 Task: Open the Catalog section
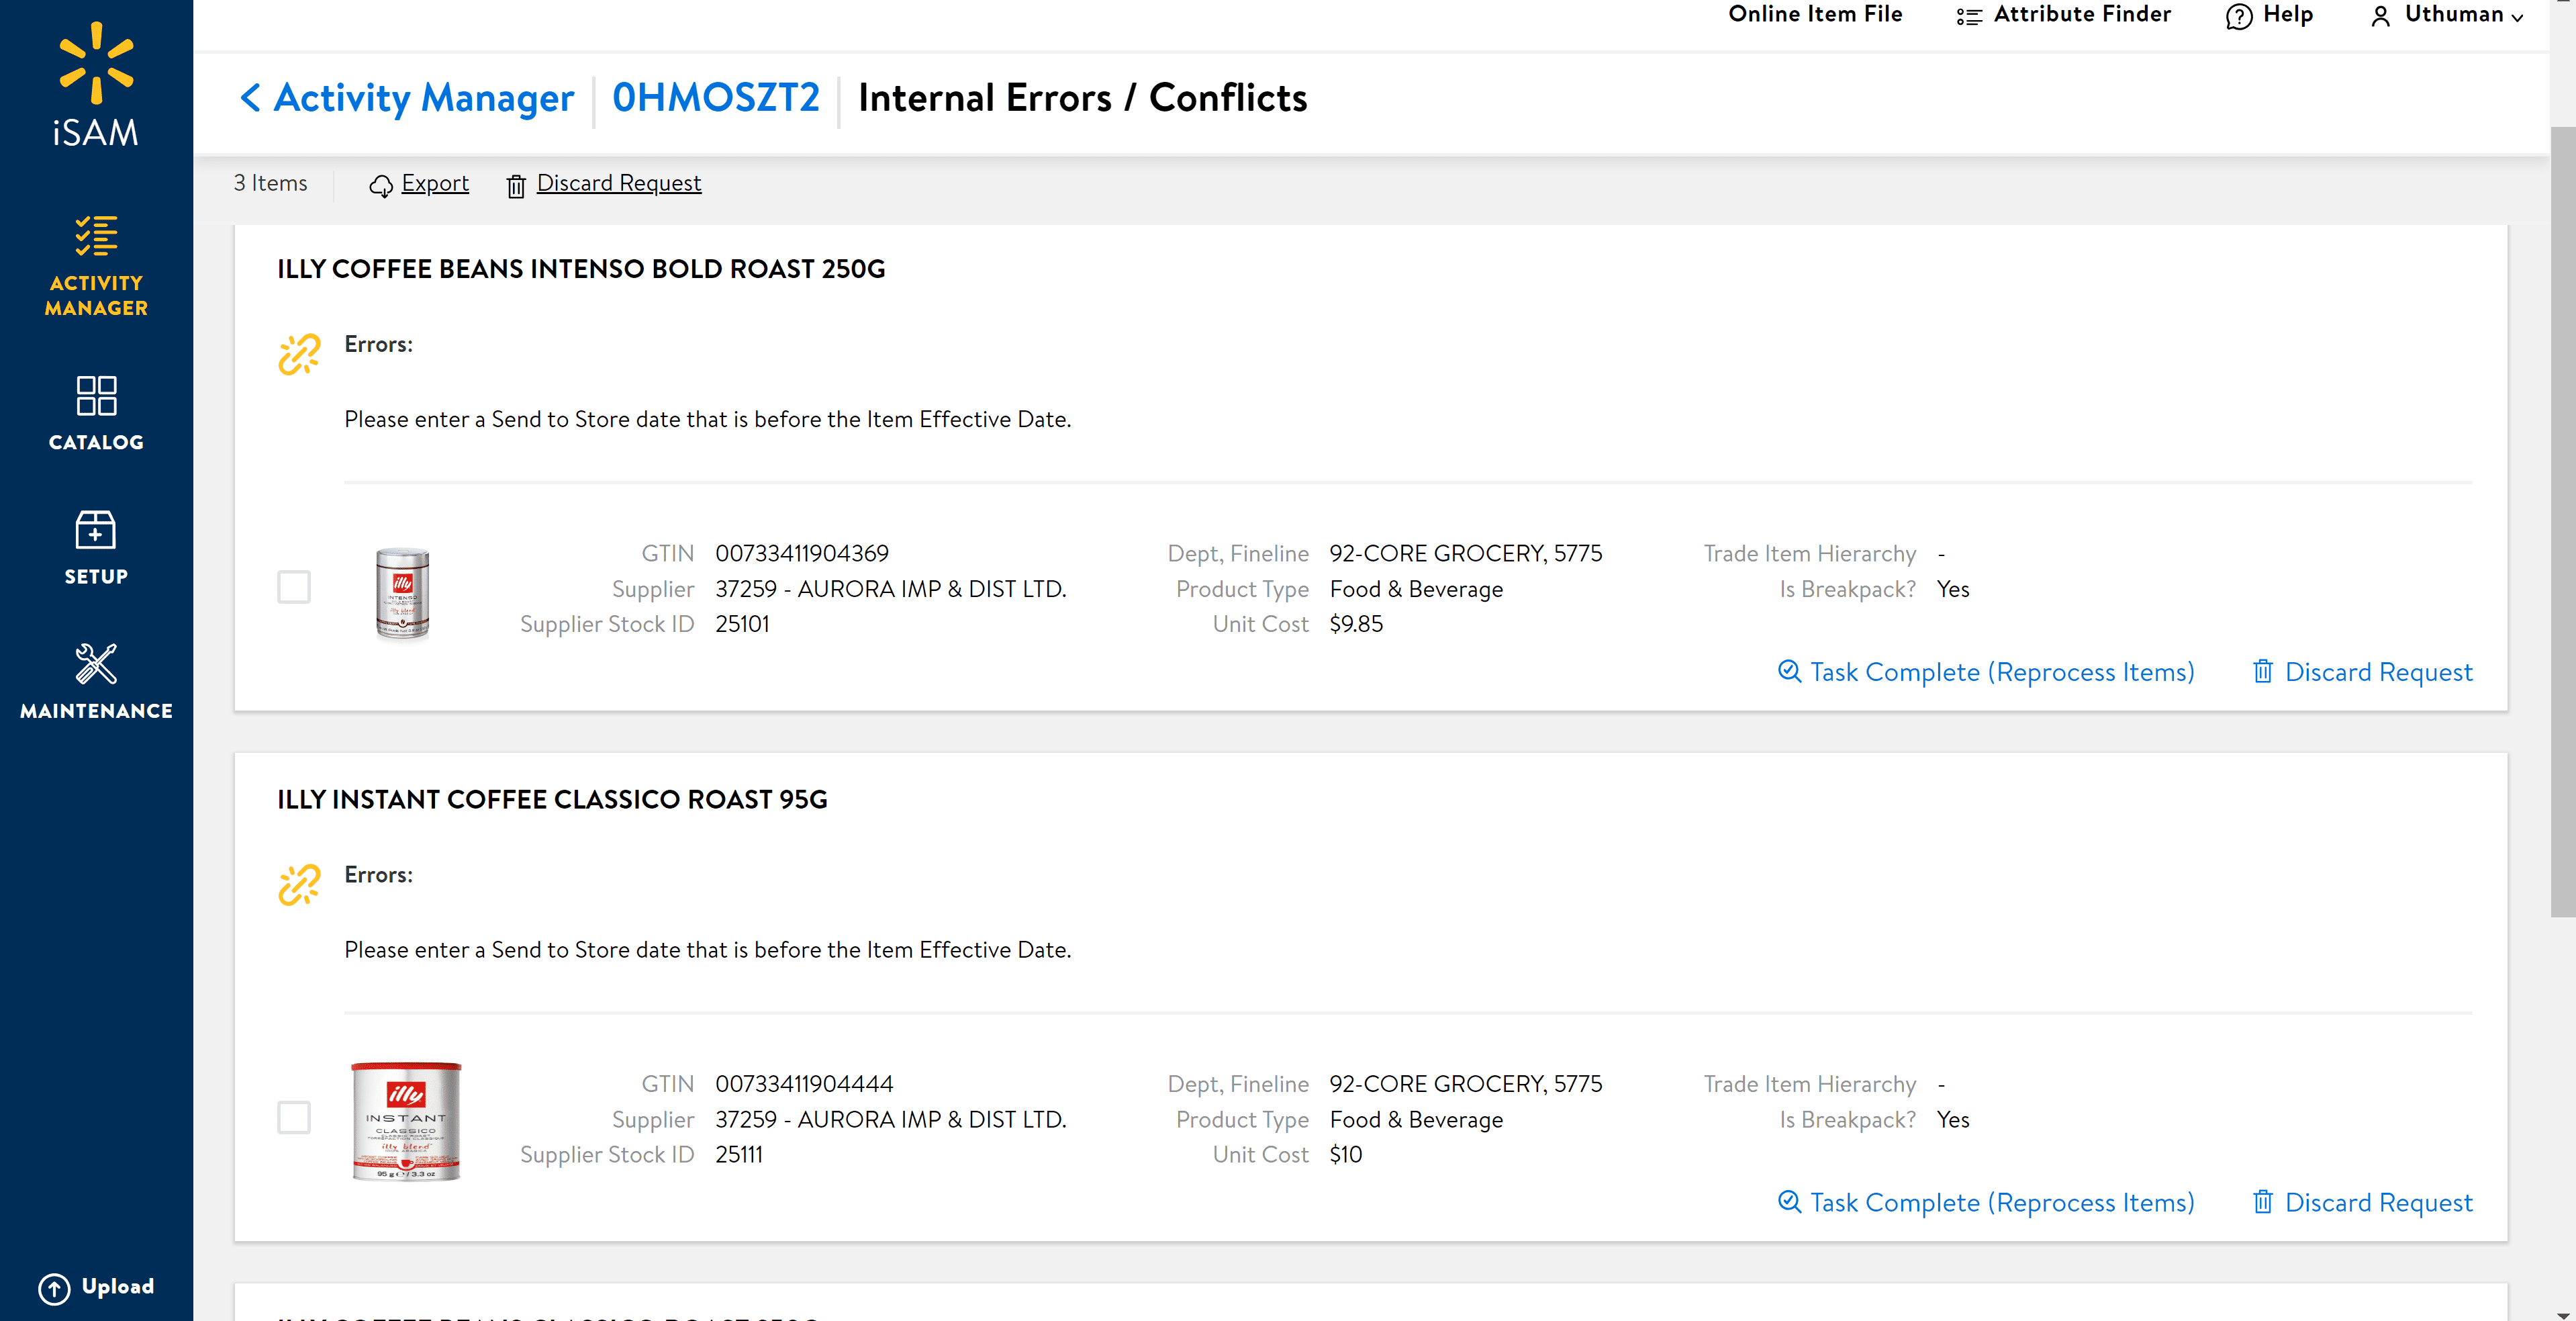click(96, 414)
